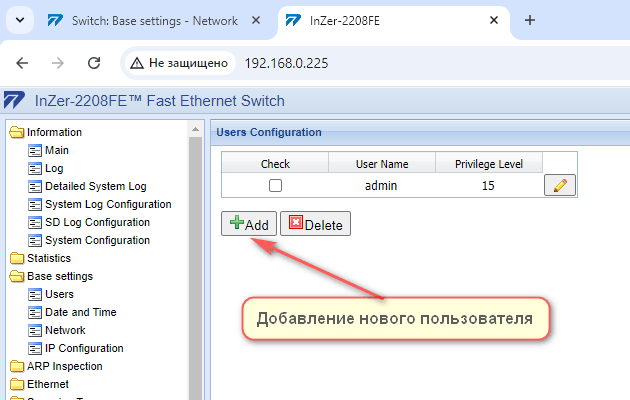Click the privilege level value 15

(x=488, y=186)
